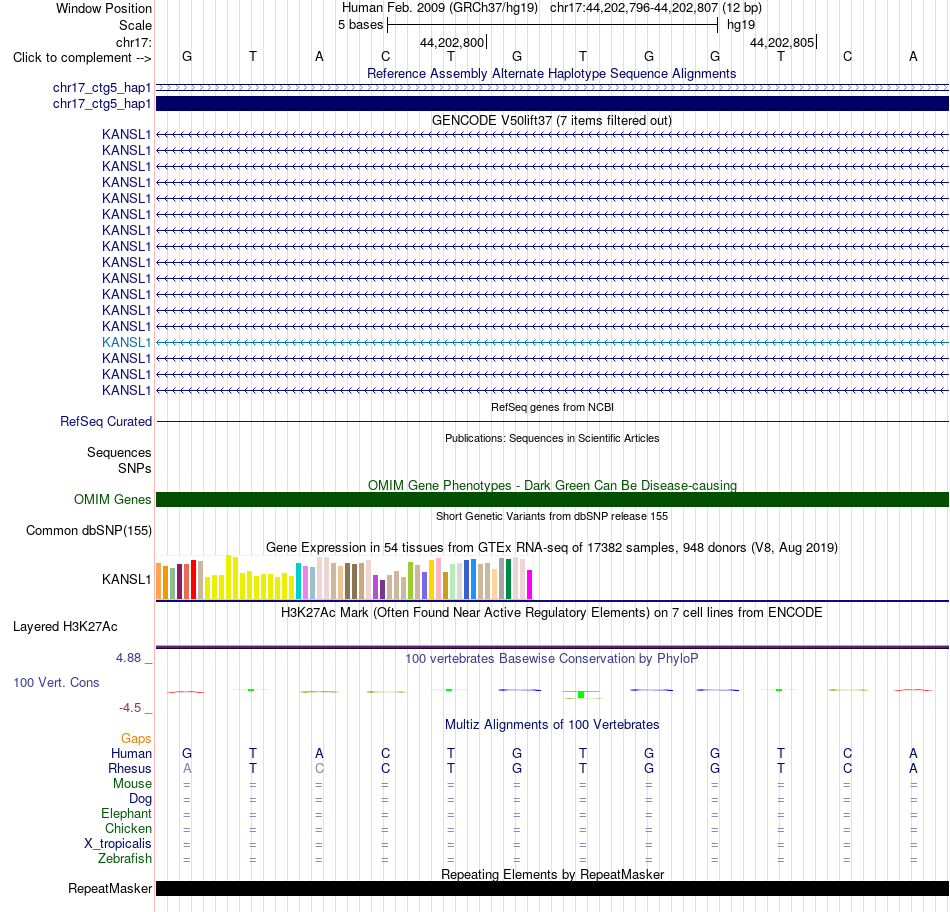Viewport: 950px width, 912px height.
Task: Click first base G in sequence row
Action: pyautogui.click(x=187, y=56)
